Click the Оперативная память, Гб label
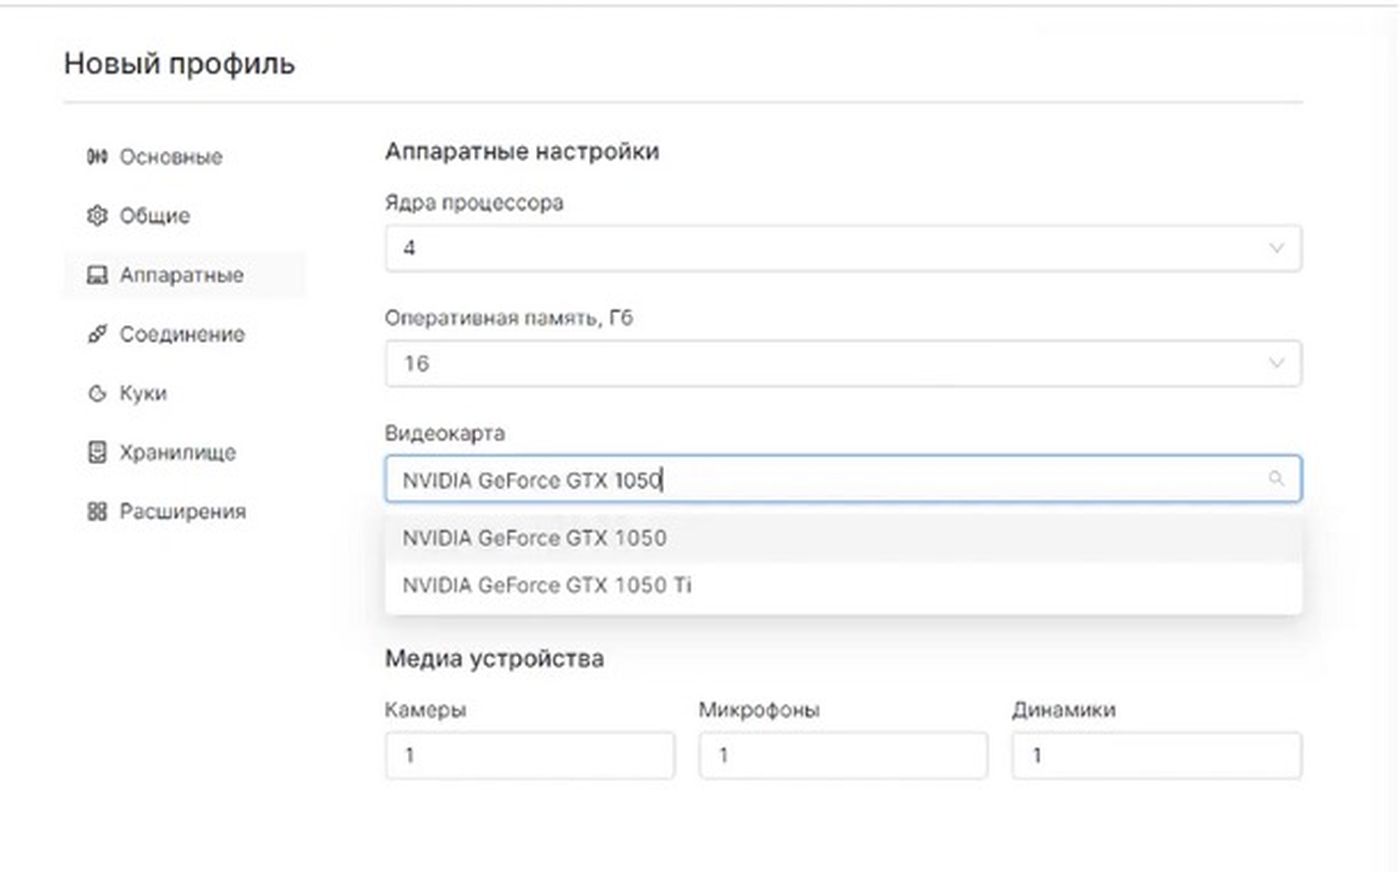This screenshot has height=872, width=1400. point(509,319)
